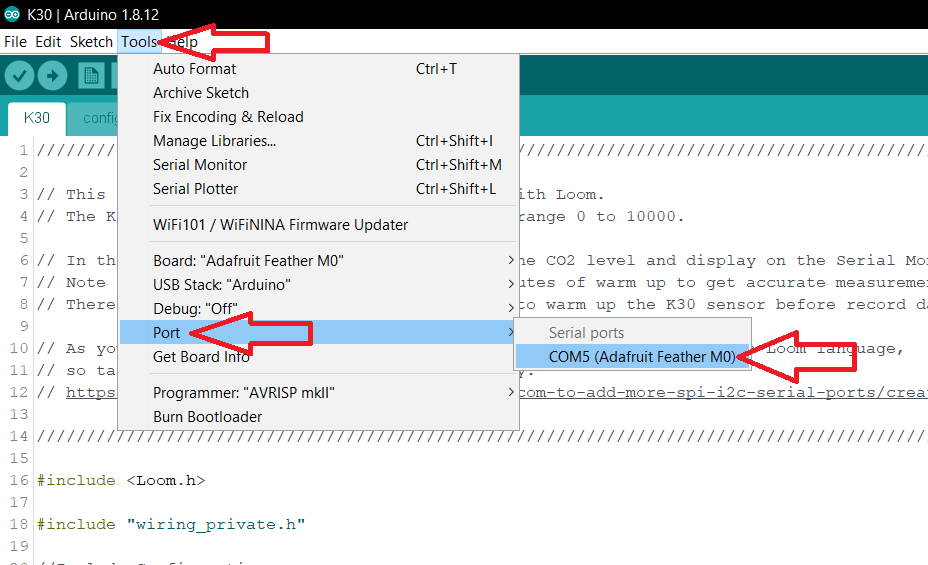Select Auto Format menu entry
Screen dimensions: 928x565
coord(318,69)
